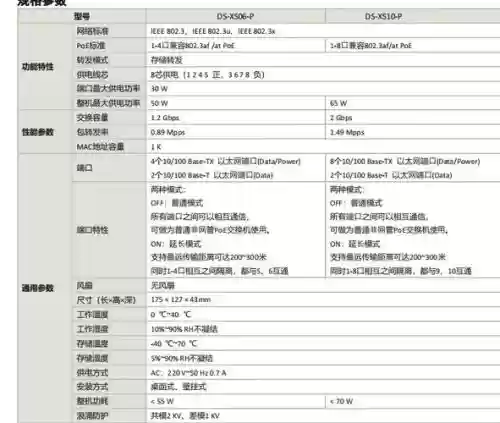Viewport: 500px width, 423px height.
Task: Select the '30 W' value
Action: click(x=159, y=89)
